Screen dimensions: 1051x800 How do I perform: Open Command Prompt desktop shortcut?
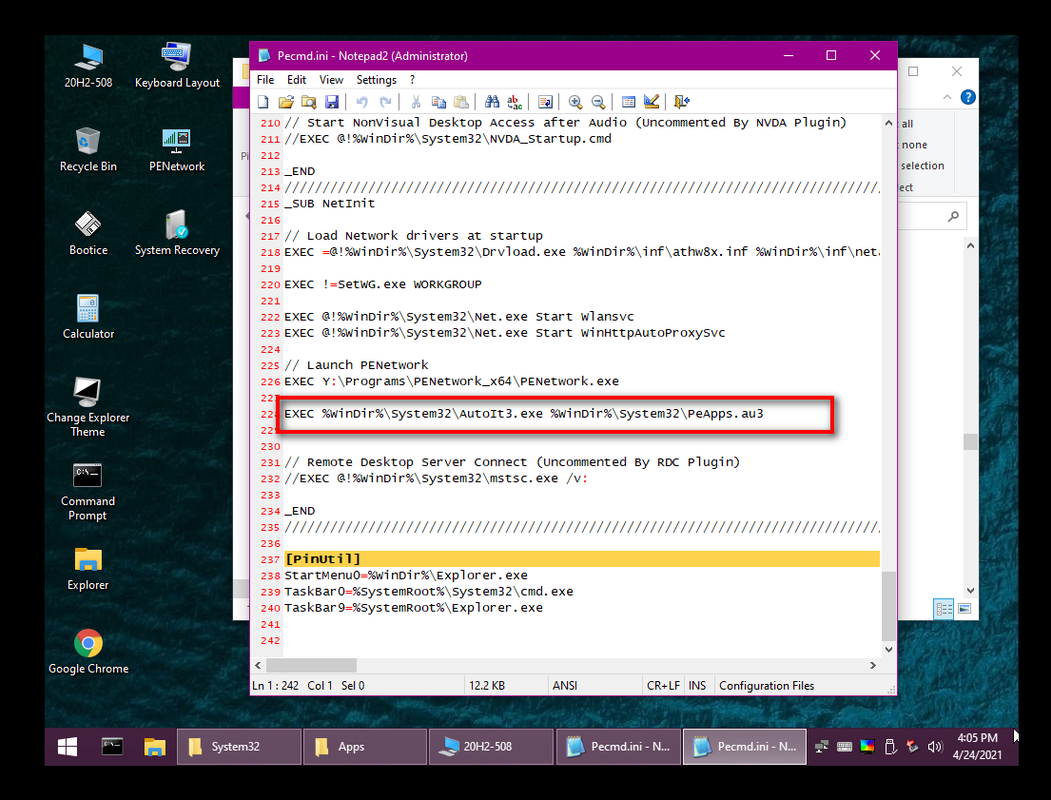[x=88, y=491]
